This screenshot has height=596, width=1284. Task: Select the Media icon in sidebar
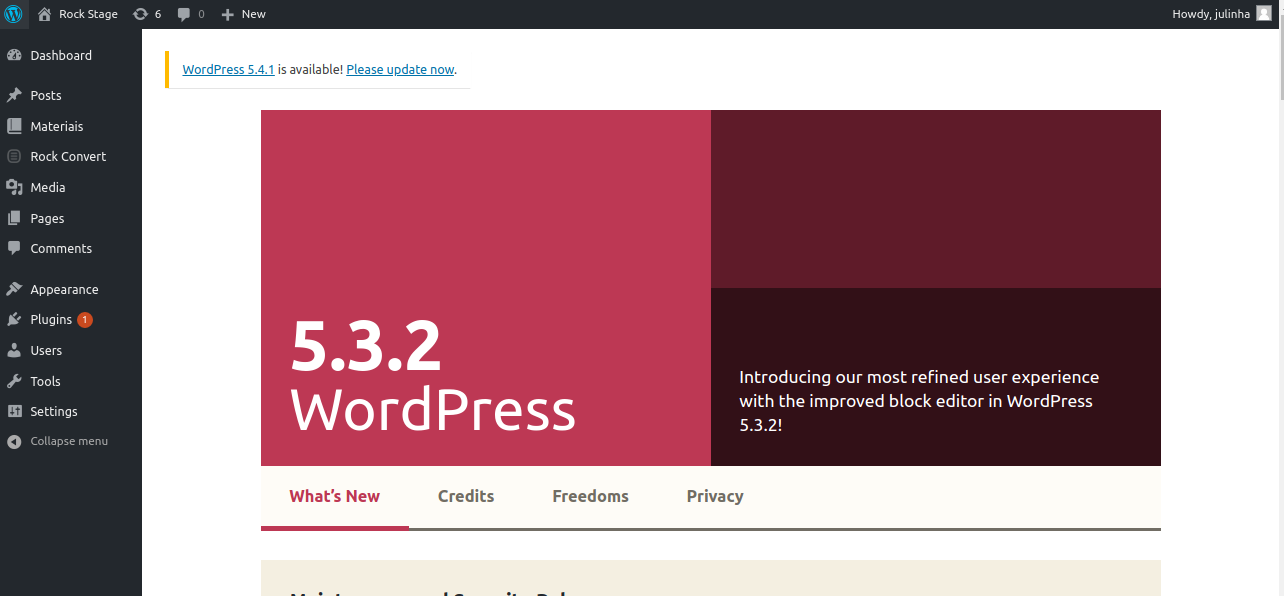point(14,188)
